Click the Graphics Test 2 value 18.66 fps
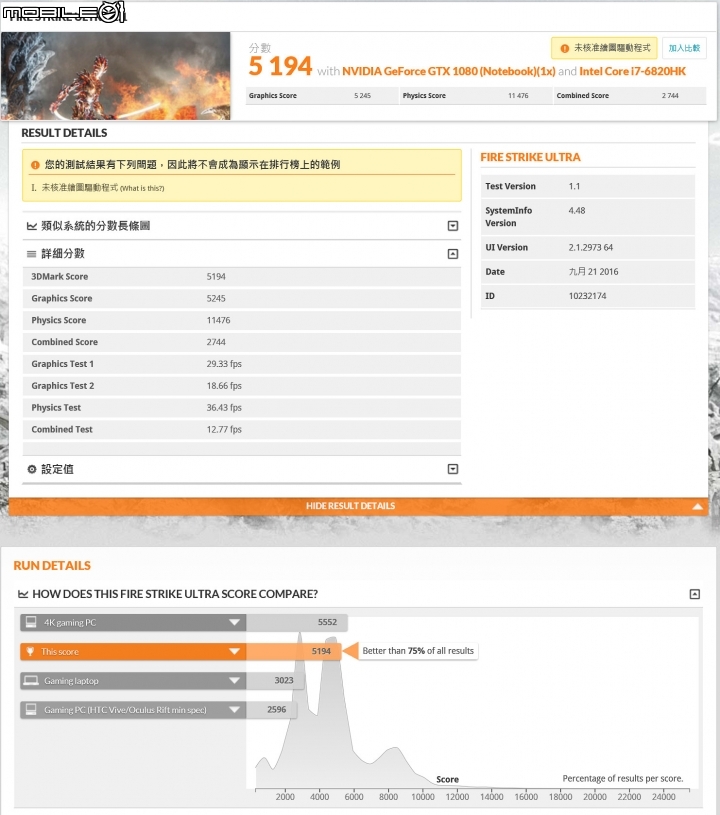This screenshot has height=815, width=720. coord(224,386)
